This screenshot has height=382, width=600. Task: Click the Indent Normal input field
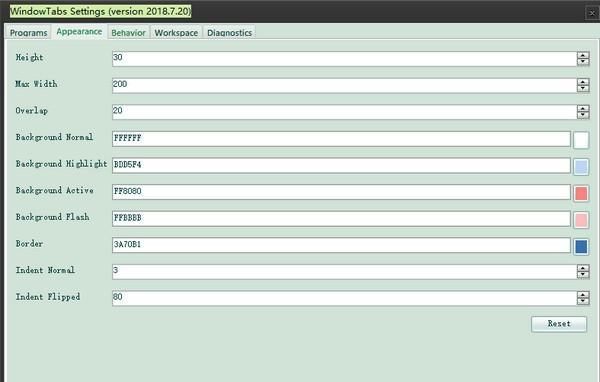(344, 272)
